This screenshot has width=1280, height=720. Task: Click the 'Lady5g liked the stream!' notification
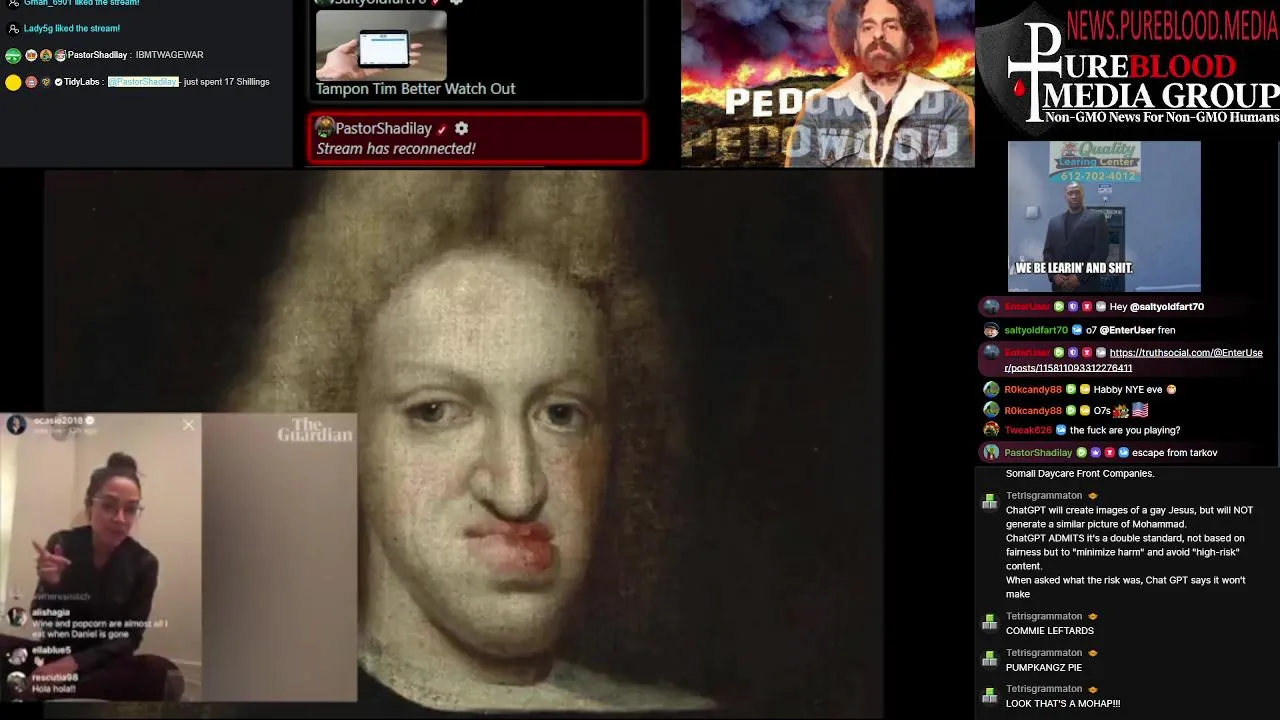point(72,29)
